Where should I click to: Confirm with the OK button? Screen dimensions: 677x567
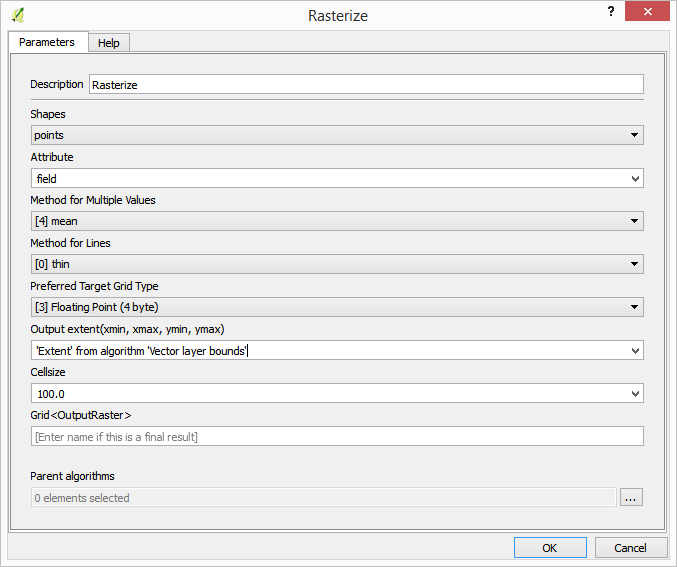[550, 548]
